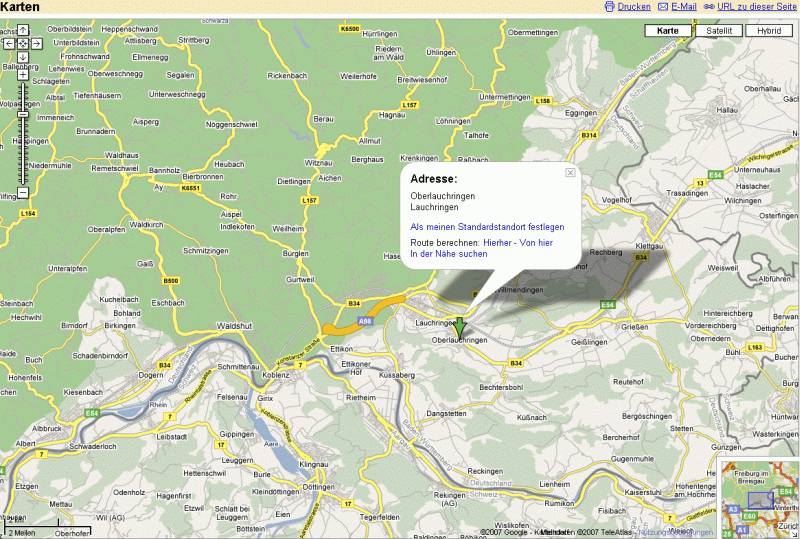This screenshot has width=800, height=539.
Task: Click the printer icon beside Drucken
Action: (609, 7)
